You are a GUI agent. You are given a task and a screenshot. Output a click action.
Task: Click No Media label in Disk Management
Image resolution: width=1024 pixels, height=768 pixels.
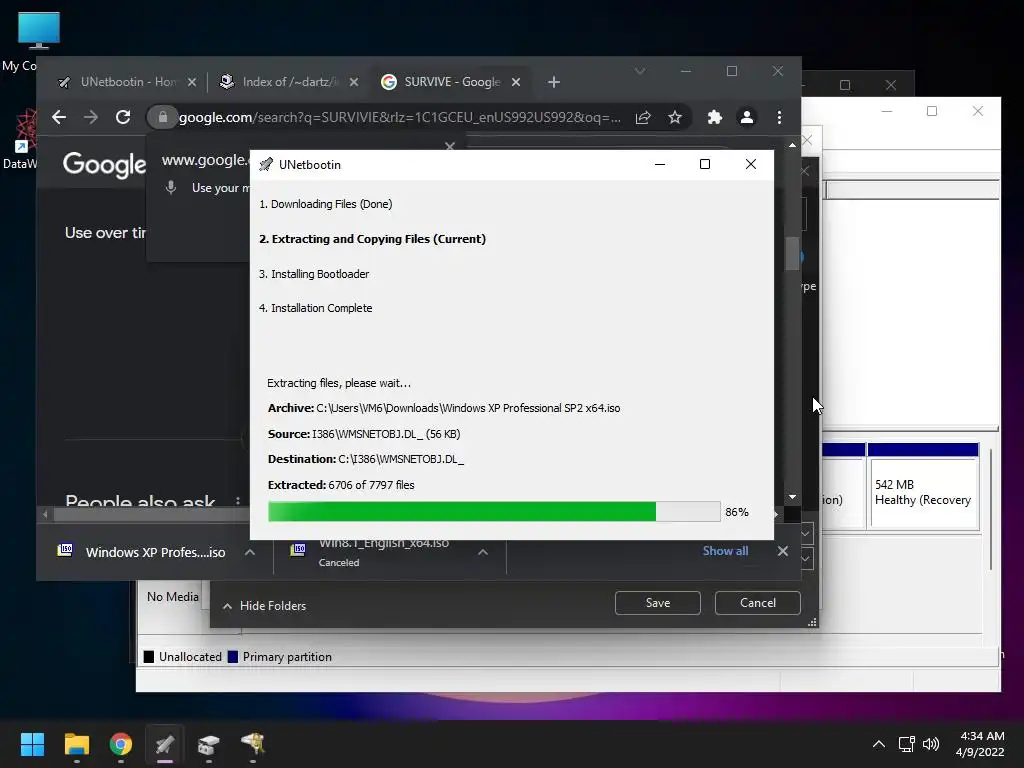[x=172, y=597]
